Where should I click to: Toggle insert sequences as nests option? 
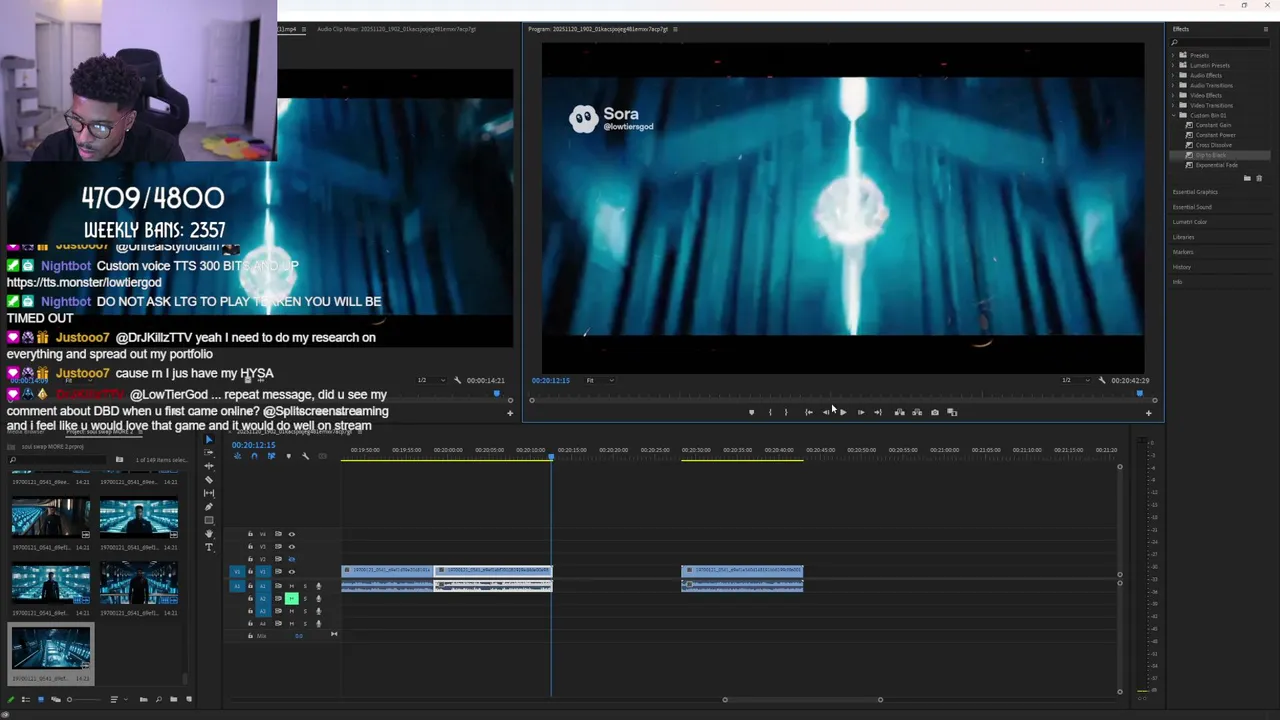(x=237, y=456)
